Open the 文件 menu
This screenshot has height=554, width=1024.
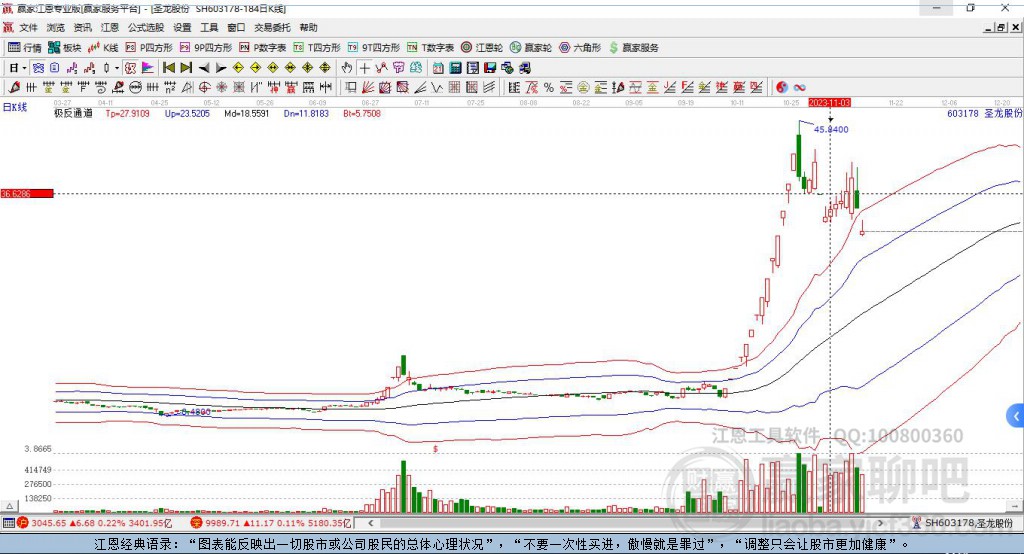(28, 27)
